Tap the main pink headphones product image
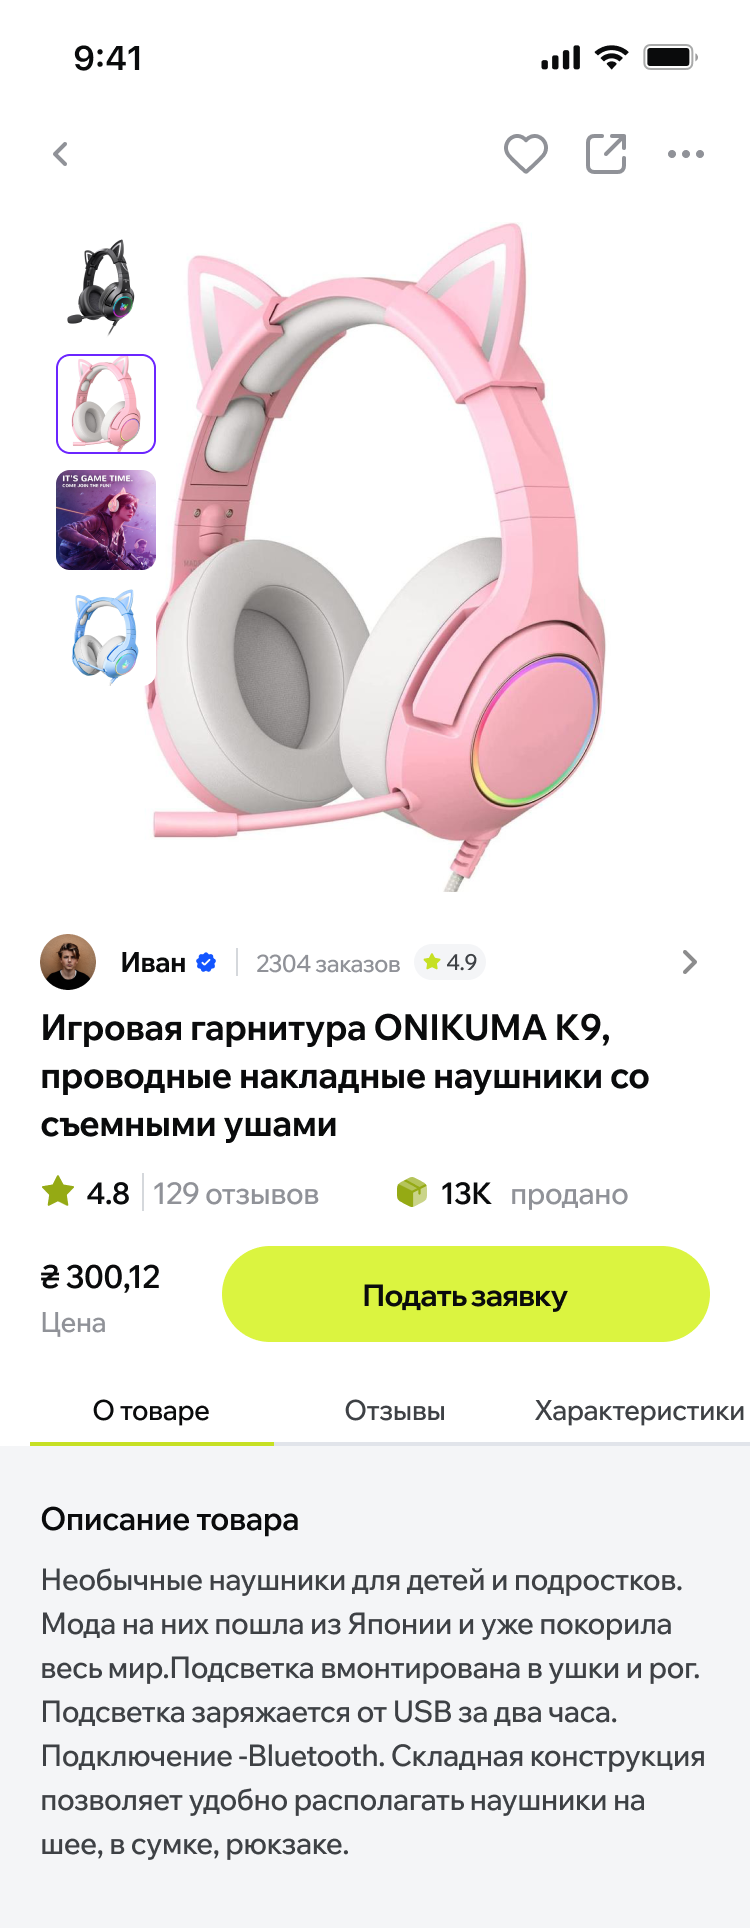Viewport: 750px width, 1928px height. (380, 557)
